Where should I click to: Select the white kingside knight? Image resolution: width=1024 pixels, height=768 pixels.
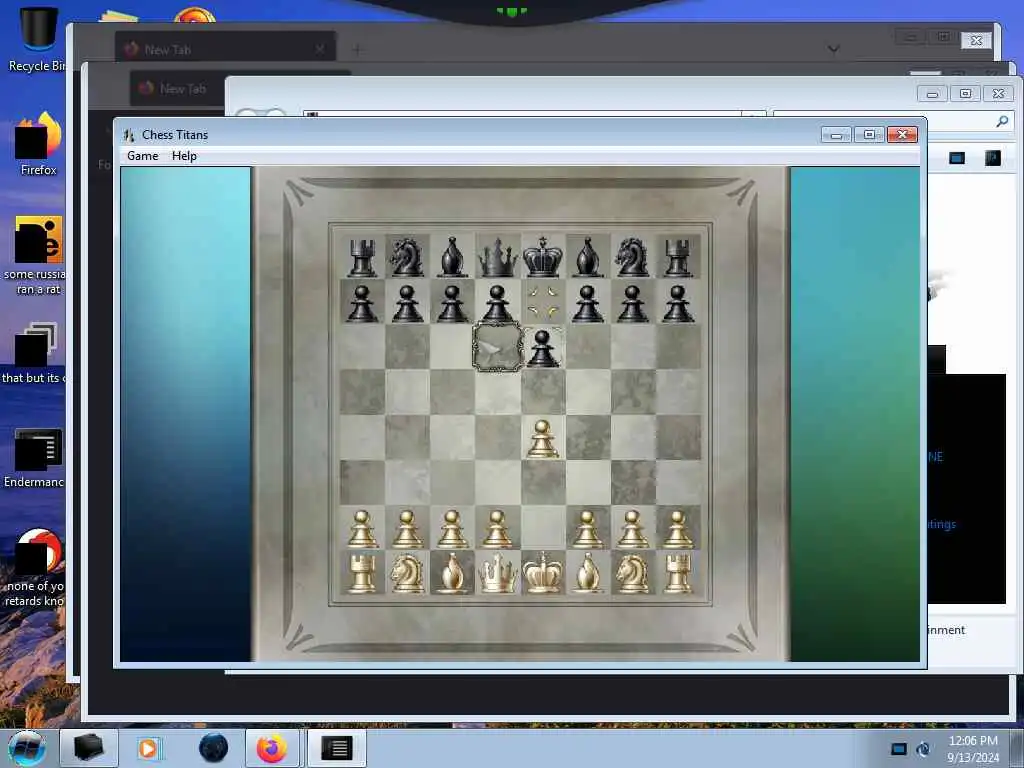632,573
